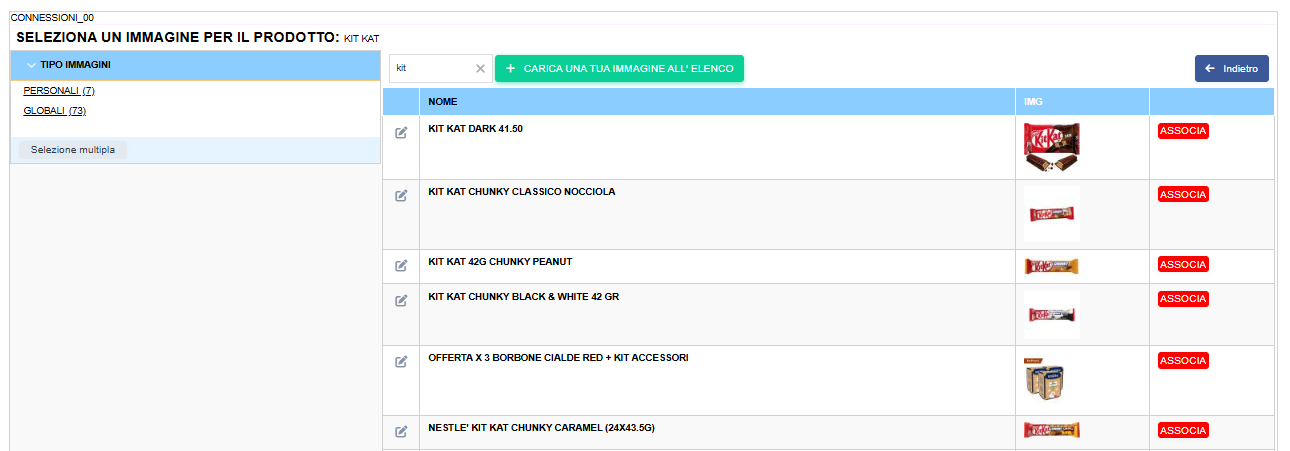
Task: Clear the search field with the X icon
Action: click(x=480, y=68)
